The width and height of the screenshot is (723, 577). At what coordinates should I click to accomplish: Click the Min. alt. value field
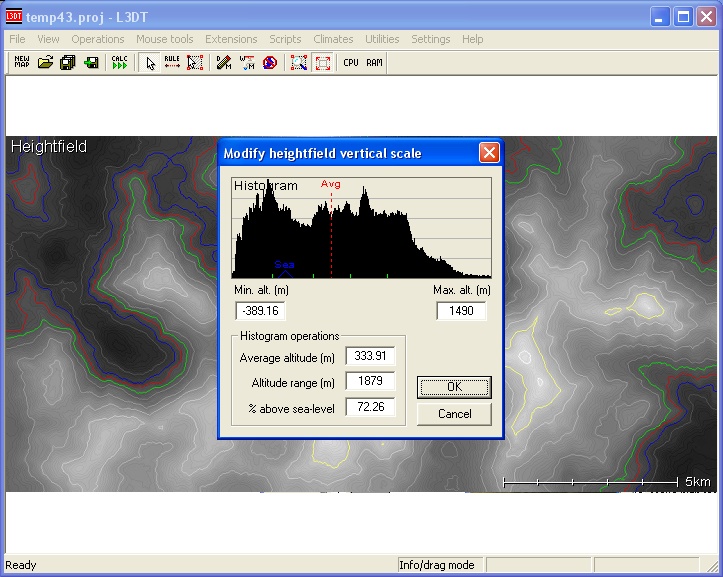coord(260,311)
